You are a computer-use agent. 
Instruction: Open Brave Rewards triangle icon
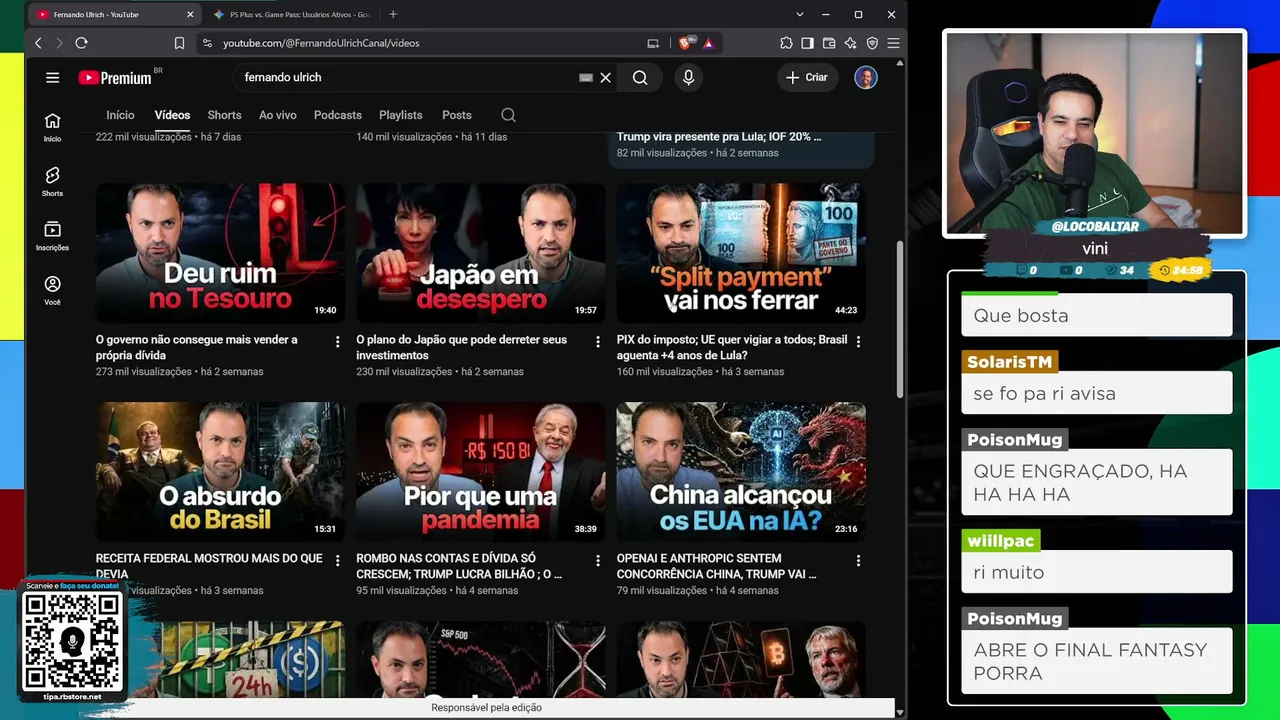pos(708,43)
